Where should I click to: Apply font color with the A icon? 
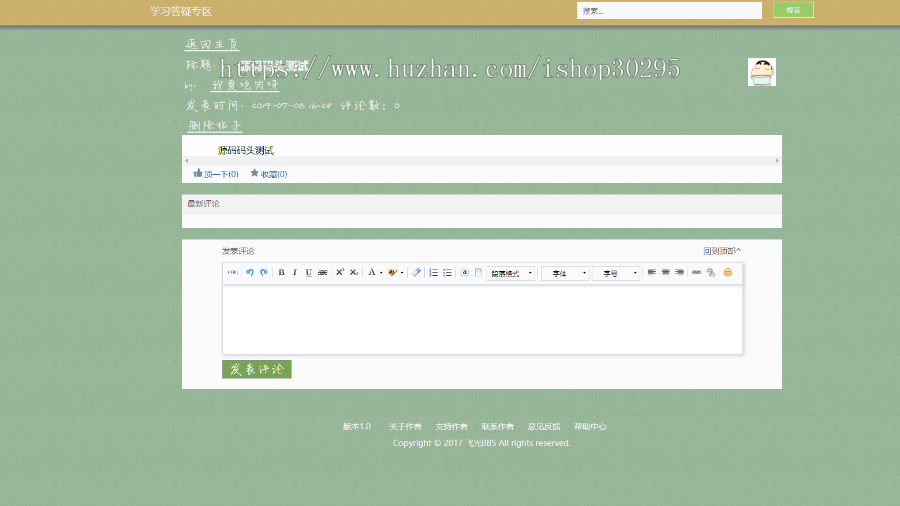[x=372, y=273]
